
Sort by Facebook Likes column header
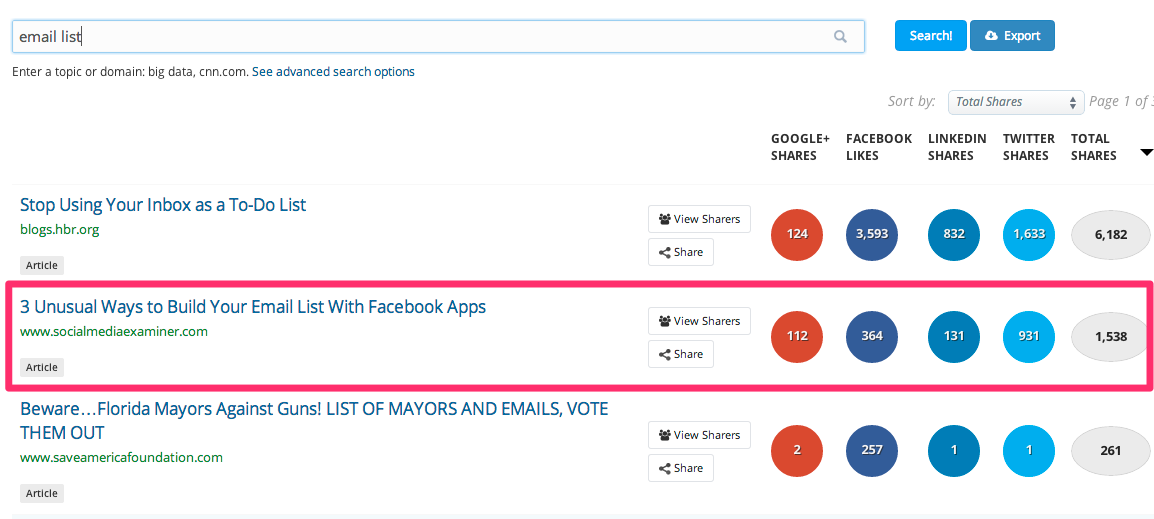click(x=879, y=146)
